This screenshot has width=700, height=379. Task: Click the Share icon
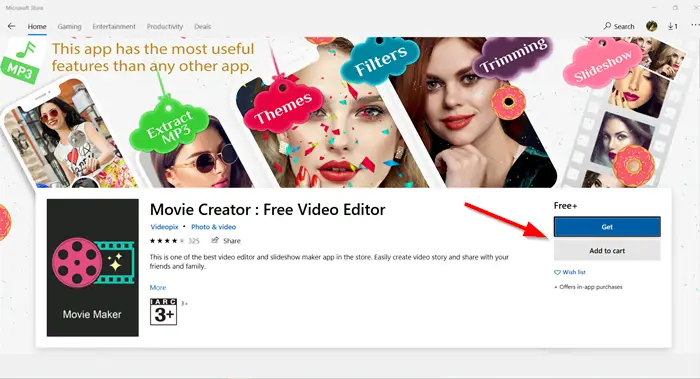pyautogui.click(x=215, y=241)
